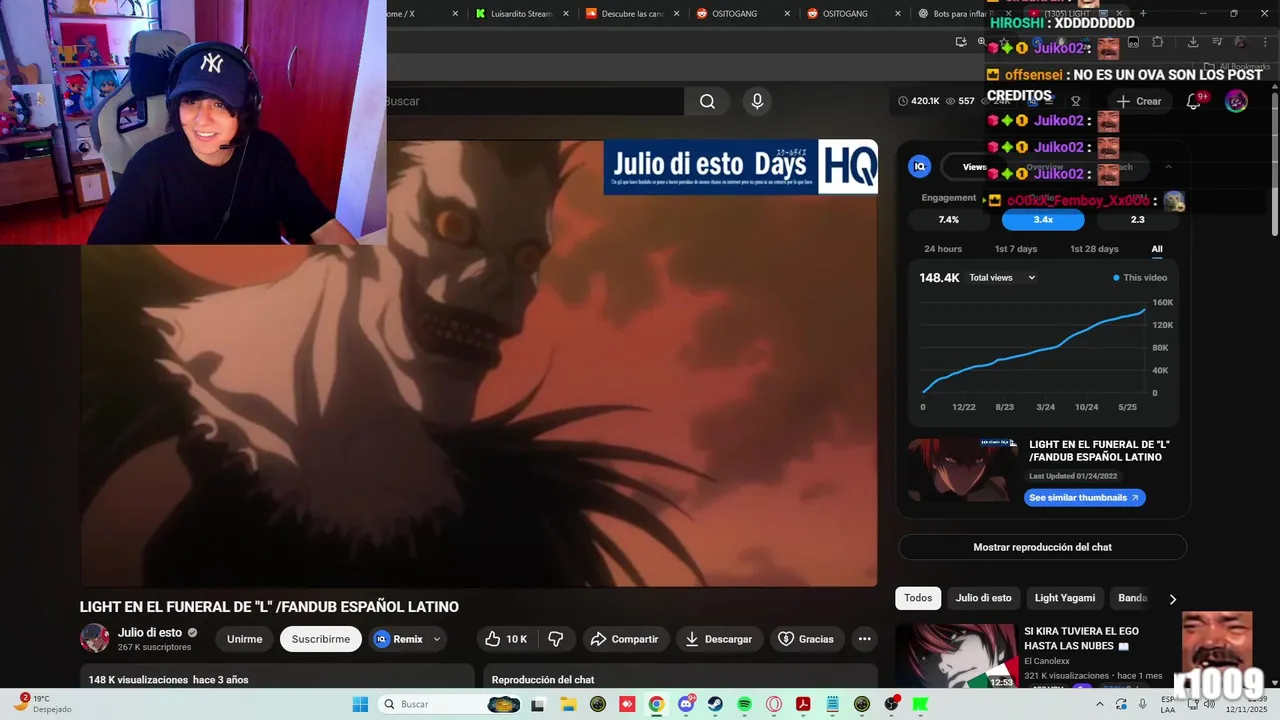Switch to the All time range tab

pyautogui.click(x=1157, y=249)
